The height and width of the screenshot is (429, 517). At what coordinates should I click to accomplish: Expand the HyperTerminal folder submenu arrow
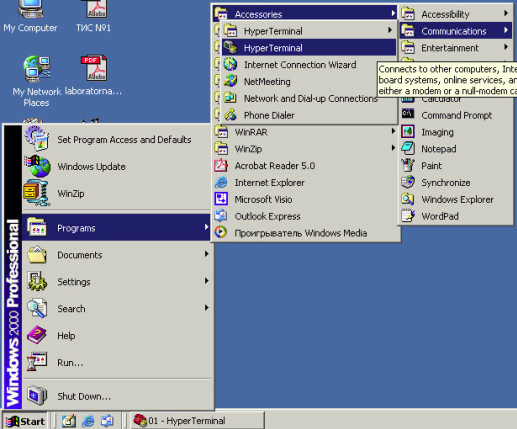(x=390, y=30)
